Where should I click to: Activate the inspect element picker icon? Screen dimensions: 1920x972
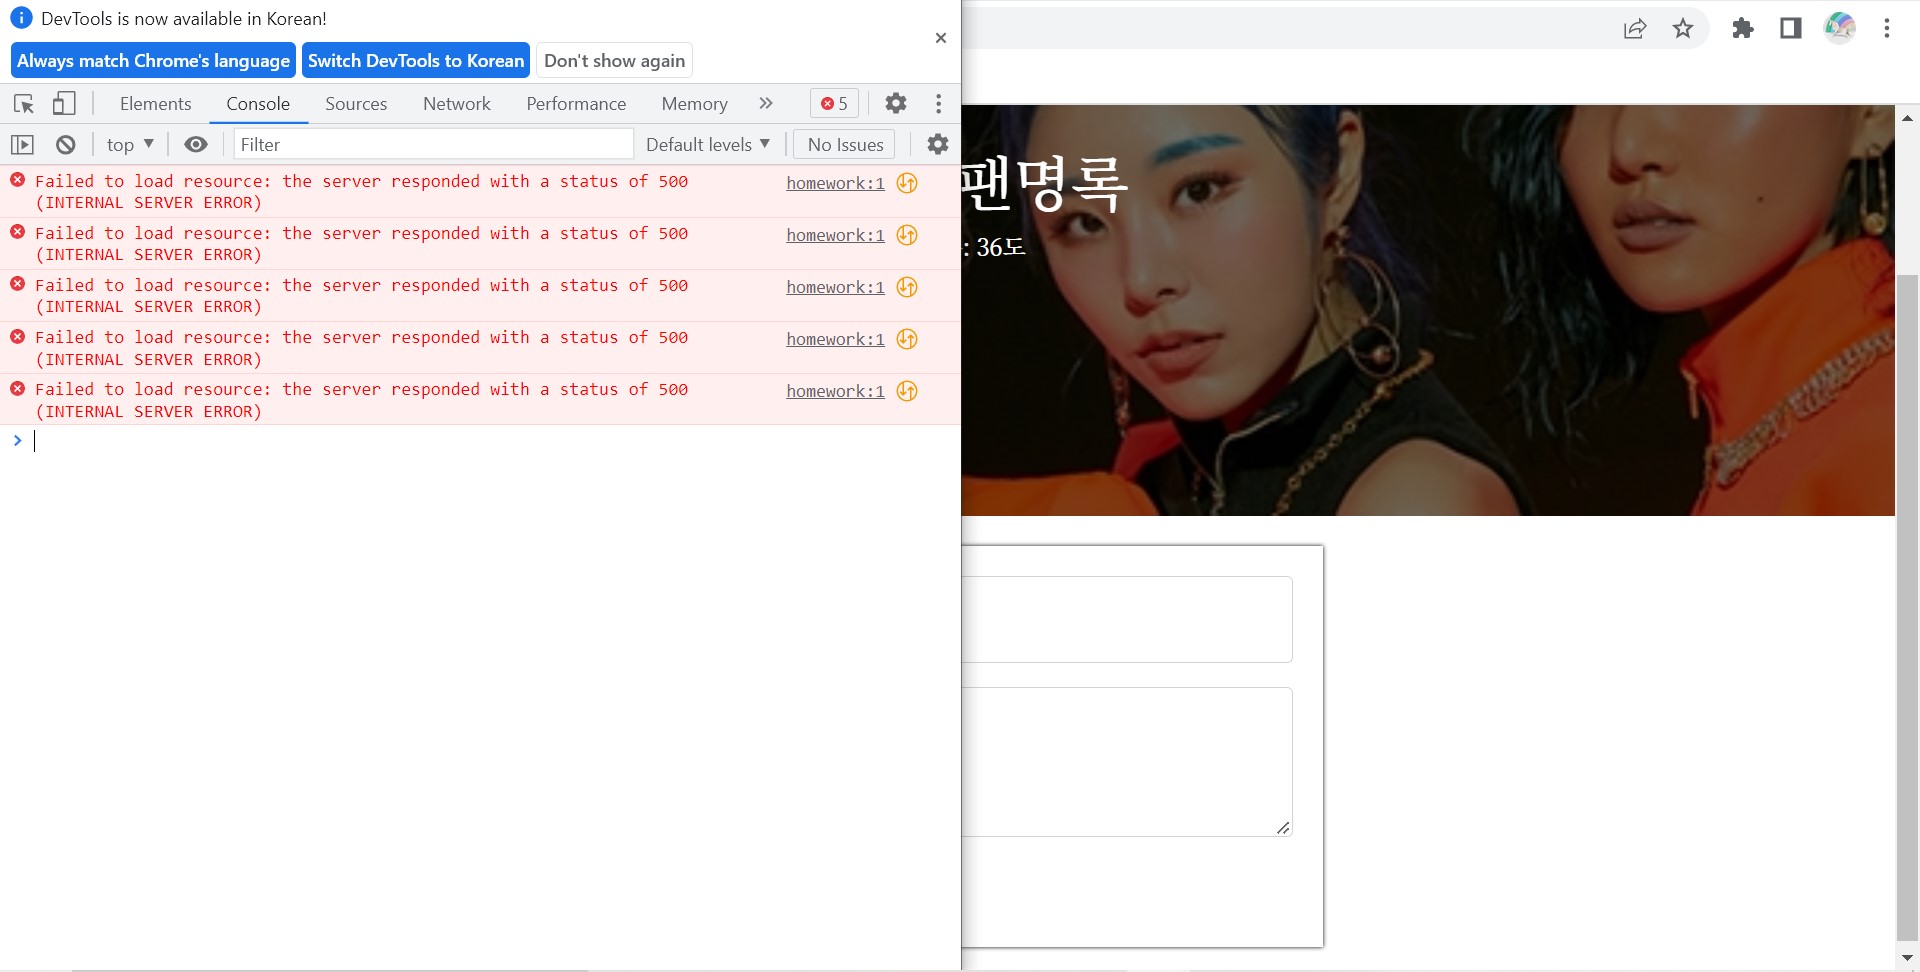pos(24,104)
